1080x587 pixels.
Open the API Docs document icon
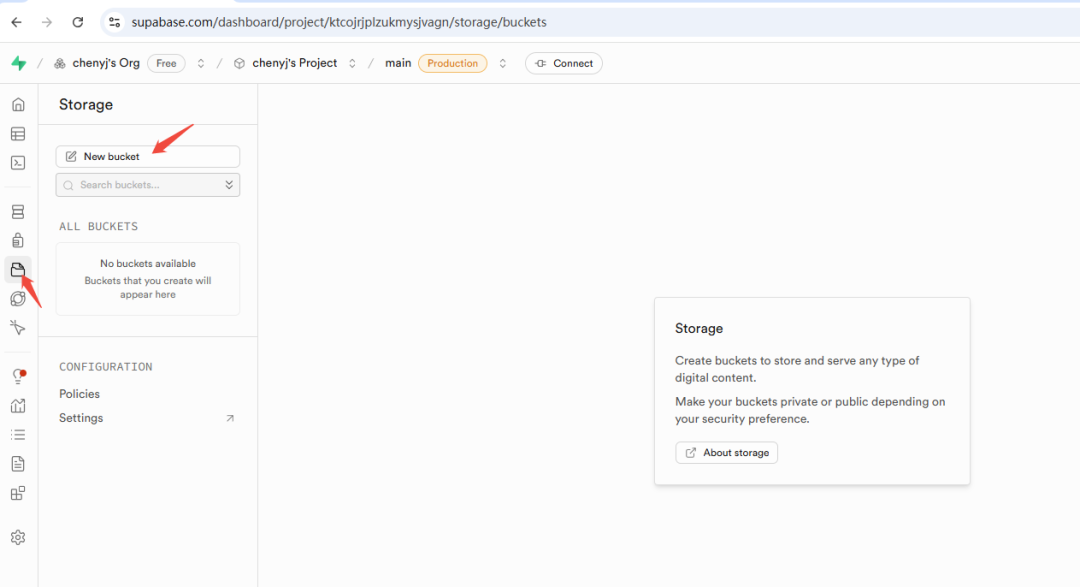tap(19, 464)
